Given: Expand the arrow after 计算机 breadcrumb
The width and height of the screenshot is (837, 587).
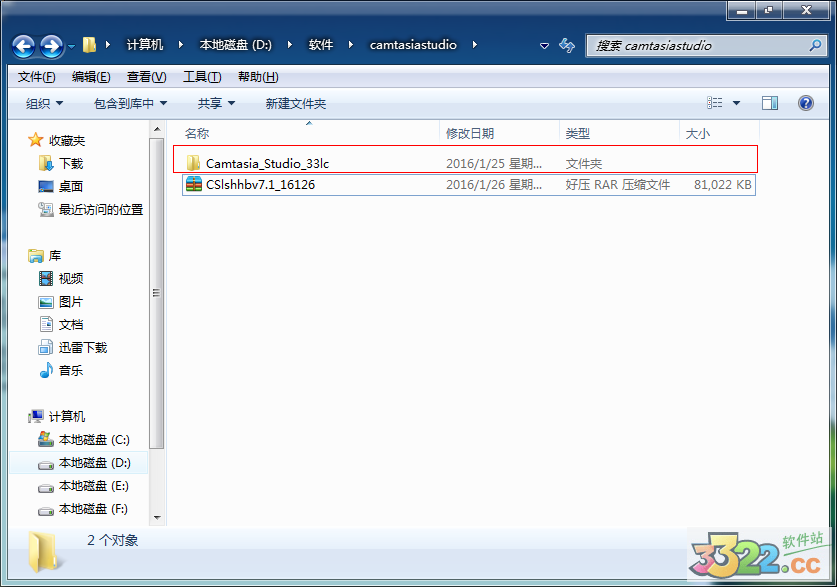Looking at the screenshot, I should (x=181, y=45).
